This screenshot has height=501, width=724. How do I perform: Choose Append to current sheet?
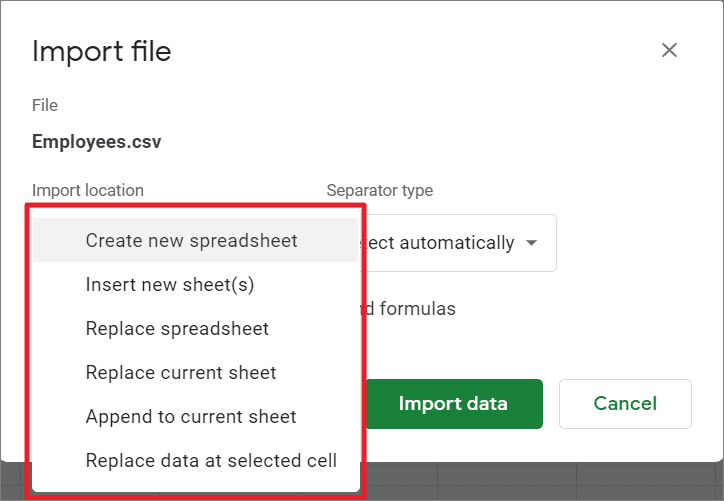[x=191, y=417]
